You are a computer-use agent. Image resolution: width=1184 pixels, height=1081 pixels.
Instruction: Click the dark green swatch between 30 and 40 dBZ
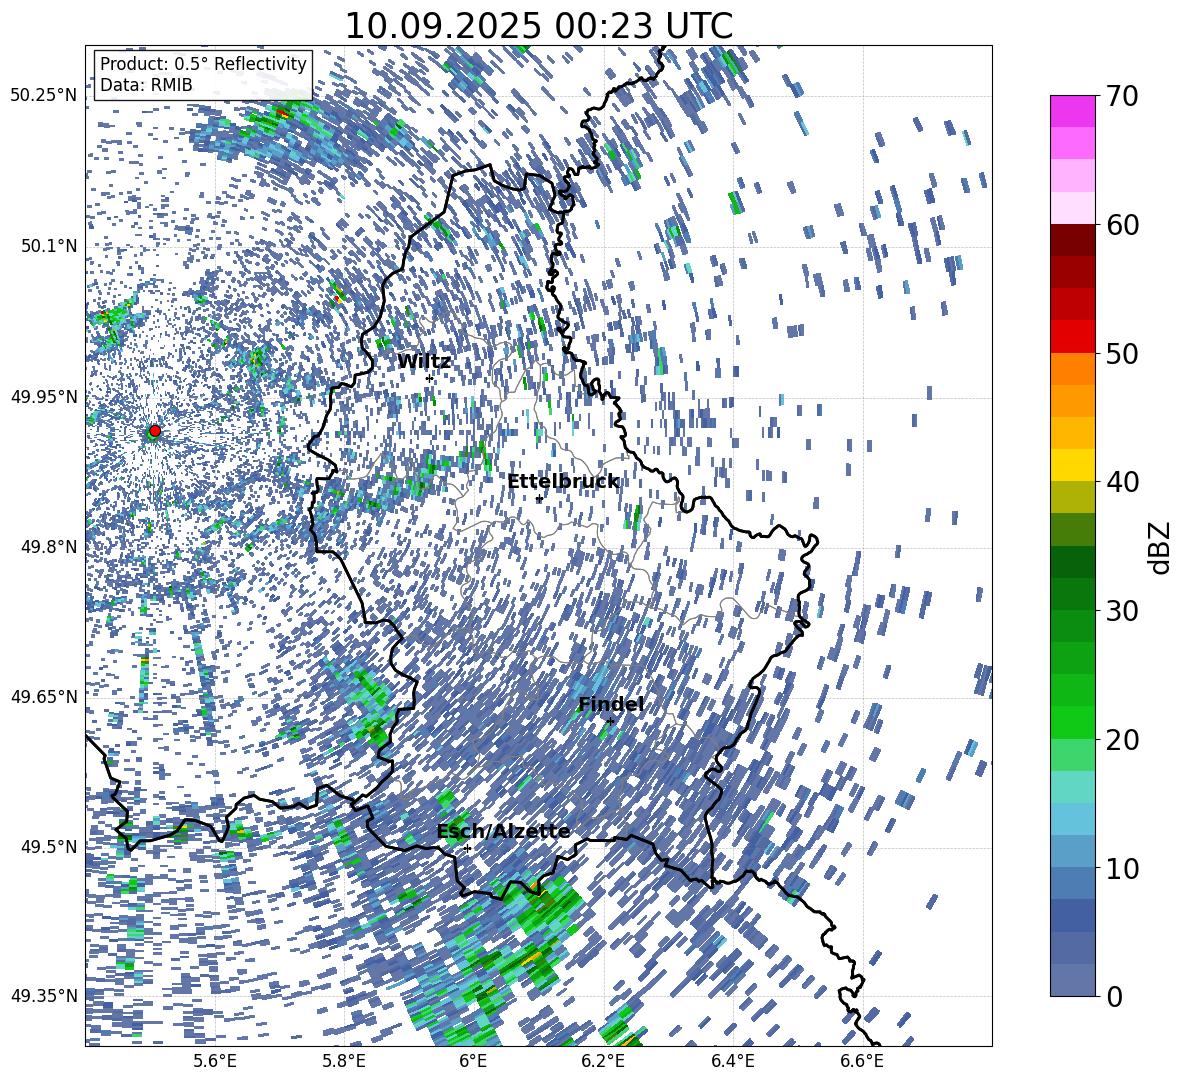pyautogui.click(x=1073, y=562)
